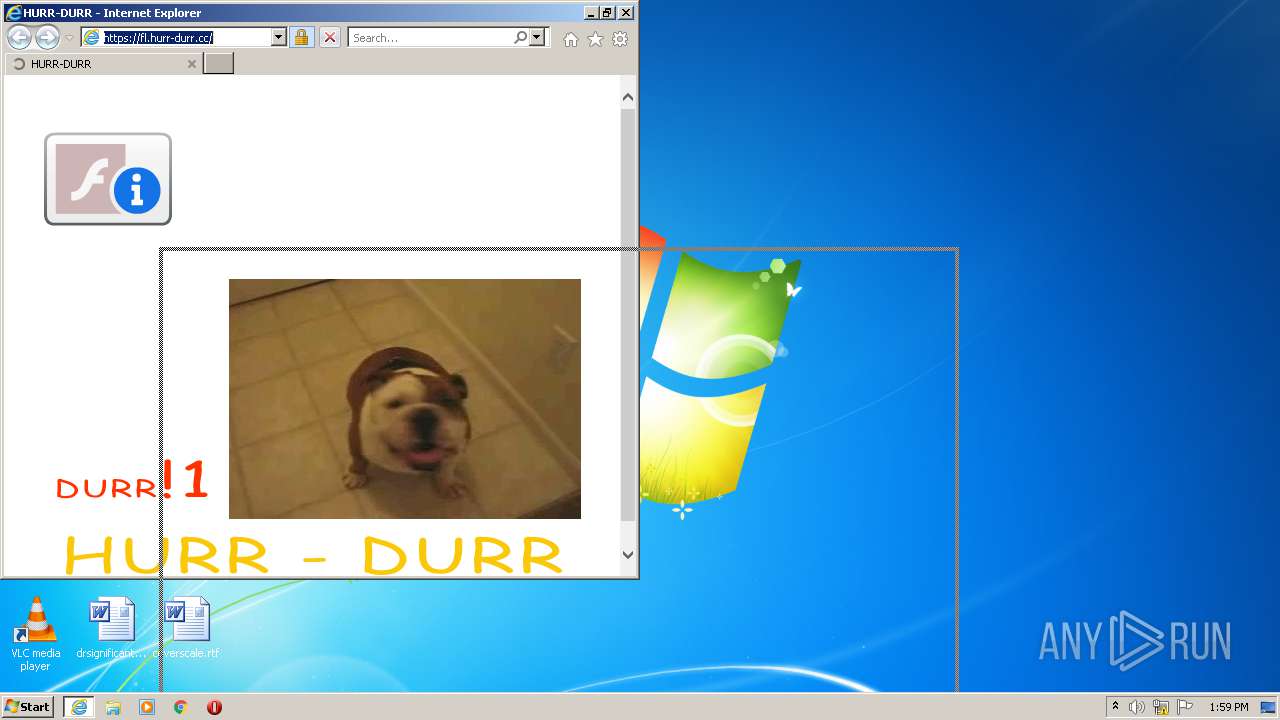The height and width of the screenshot is (720, 1280).
Task: Click the bulldog image on the page
Action: coord(405,399)
